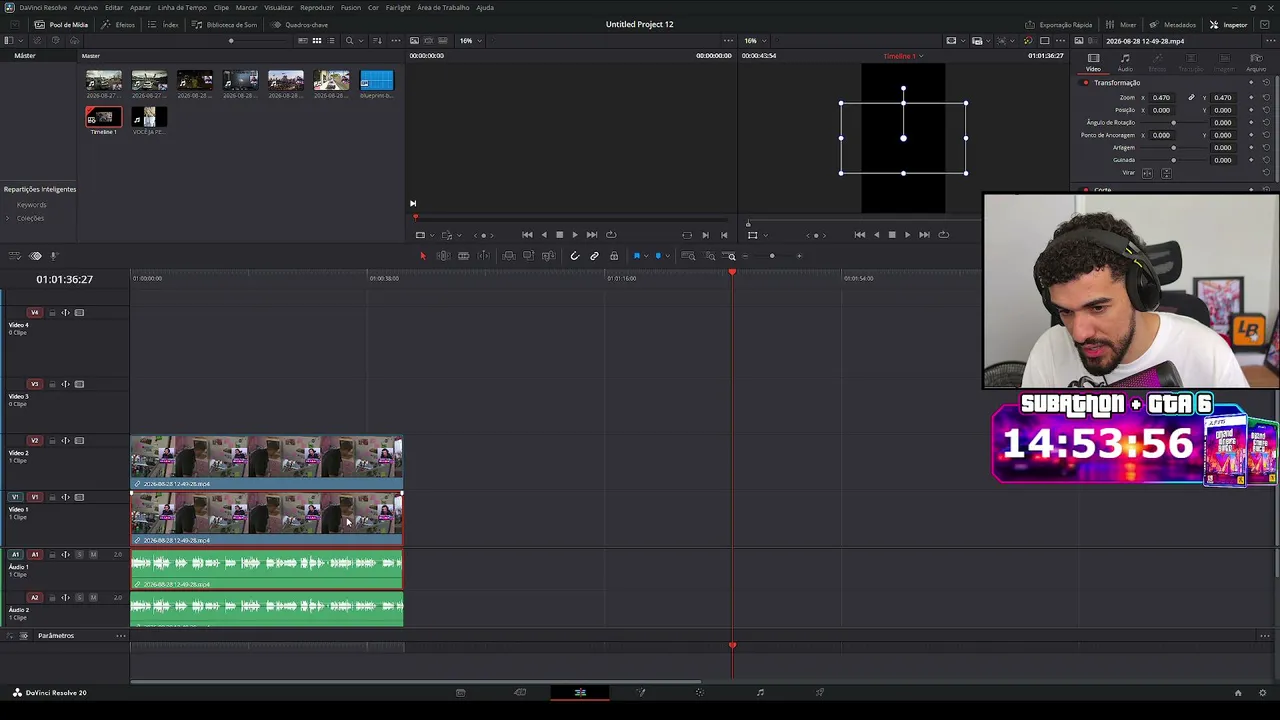
Task: Open the Linha de Tempo menu
Action: (182, 7)
